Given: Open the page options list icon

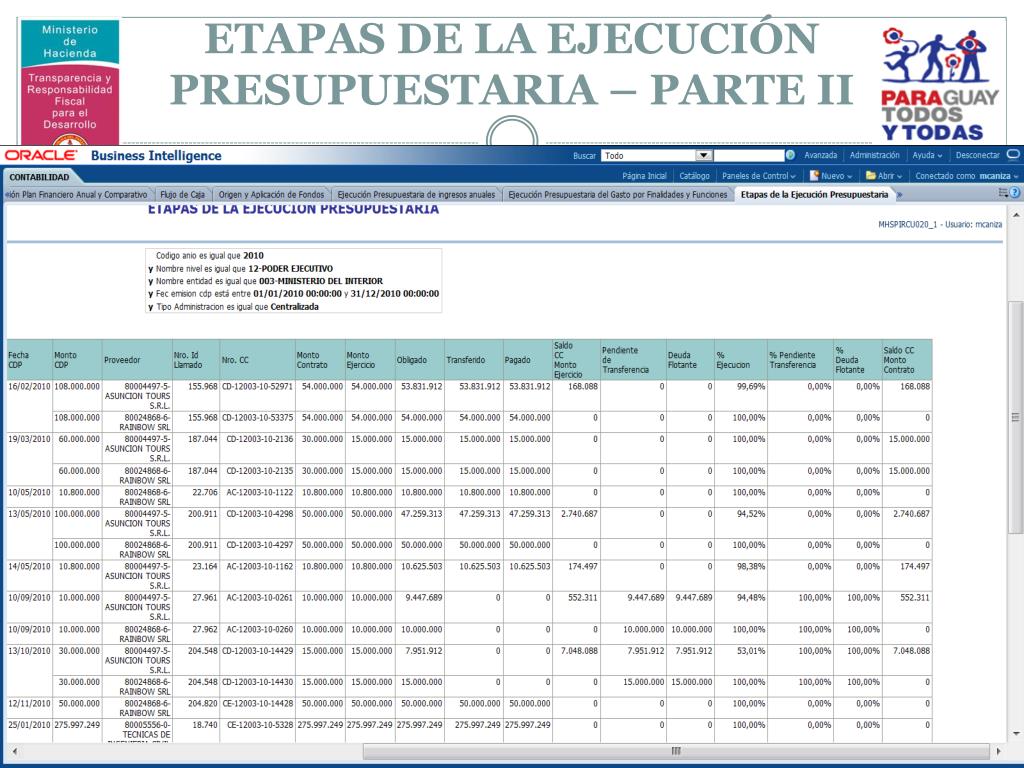Looking at the screenshot, I should tap(1003, 193).
